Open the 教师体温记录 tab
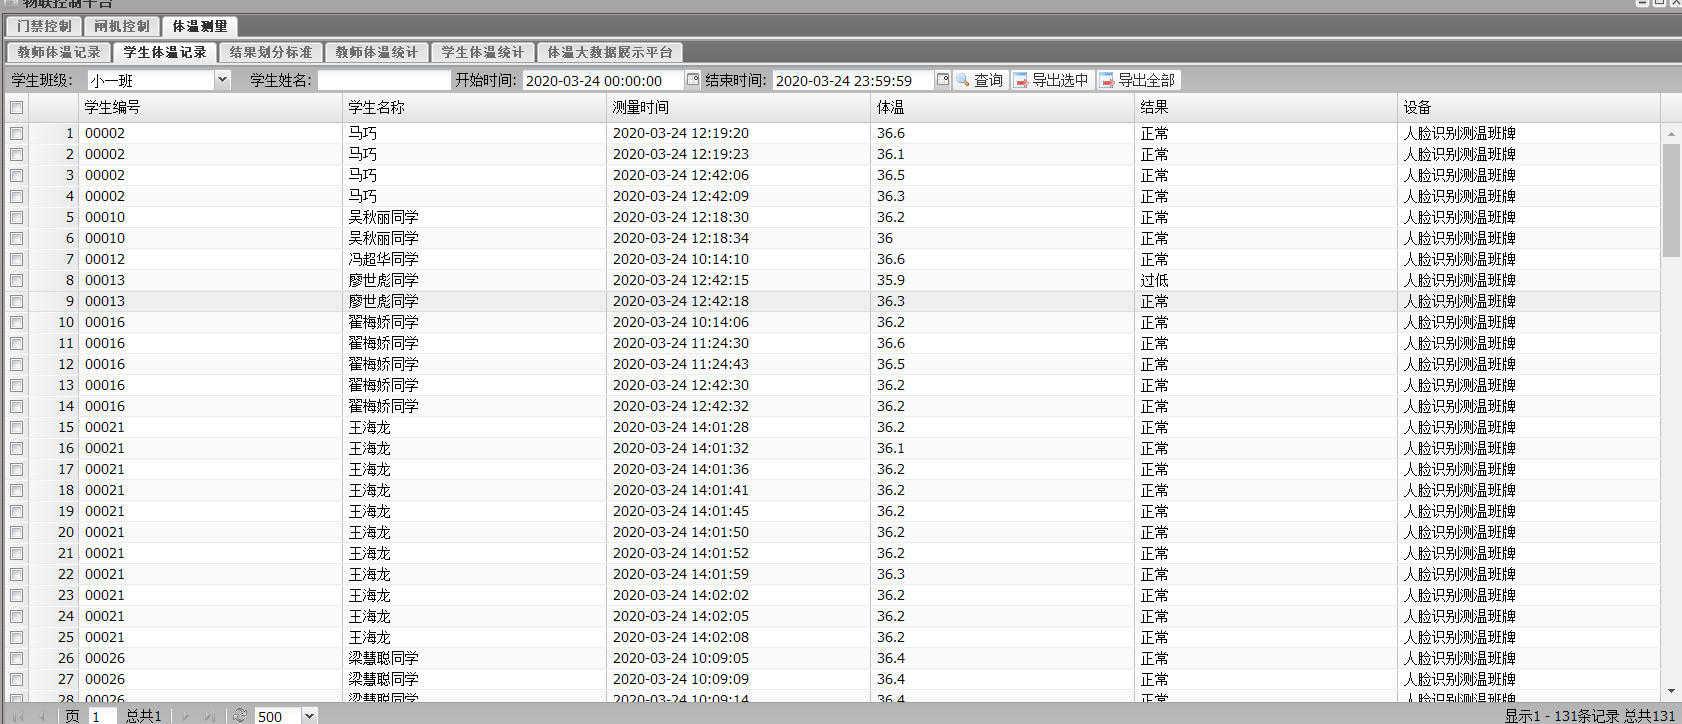 [x=59, y=52]
